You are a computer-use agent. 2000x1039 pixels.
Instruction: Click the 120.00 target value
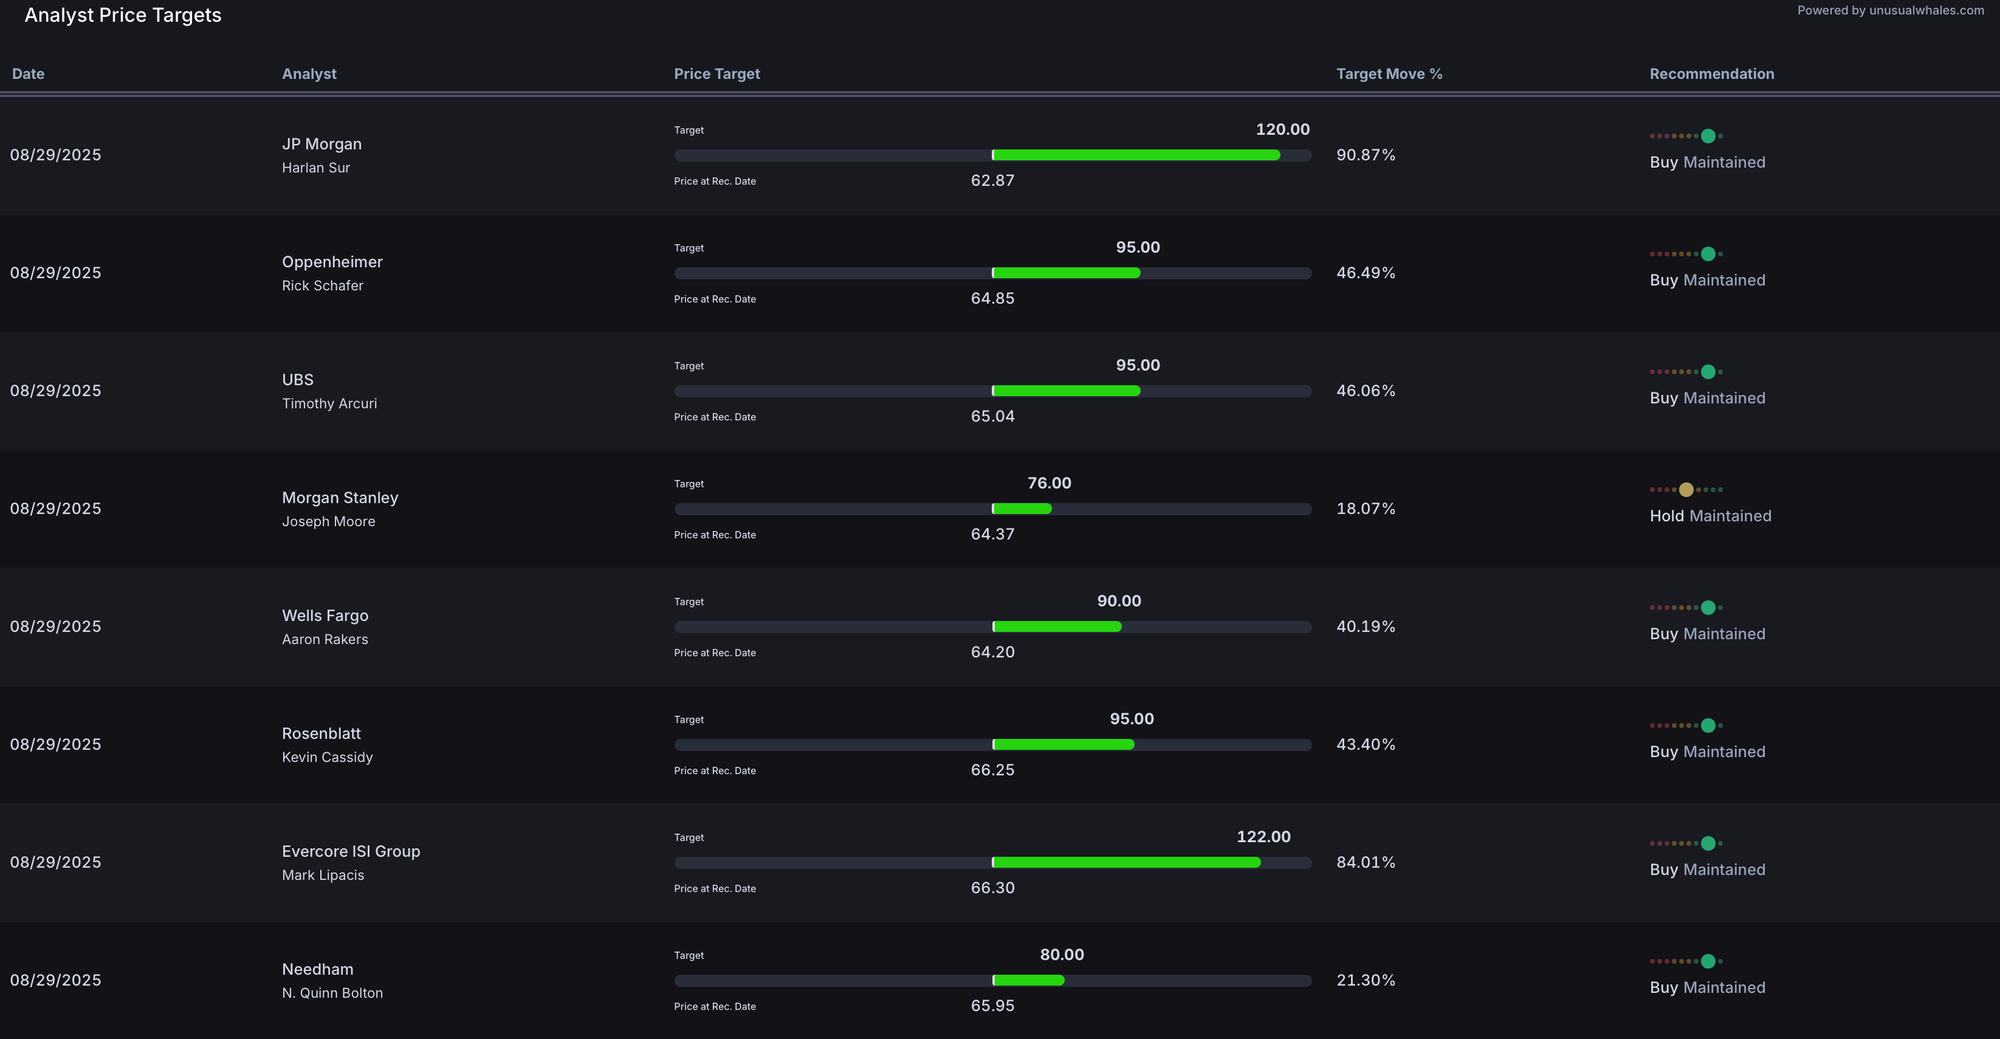coord(1283,130)
